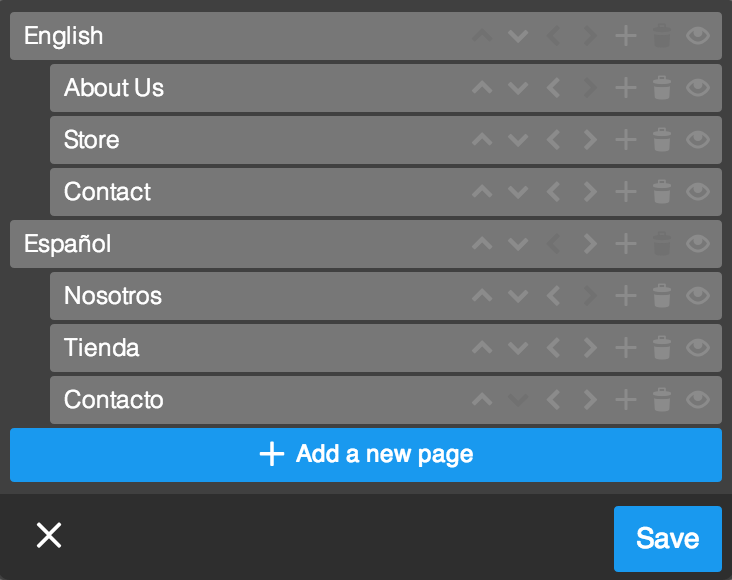Toggle visibility of the Contacto page
Viewport: 732px width, 580px height.
tap(698, 400)
